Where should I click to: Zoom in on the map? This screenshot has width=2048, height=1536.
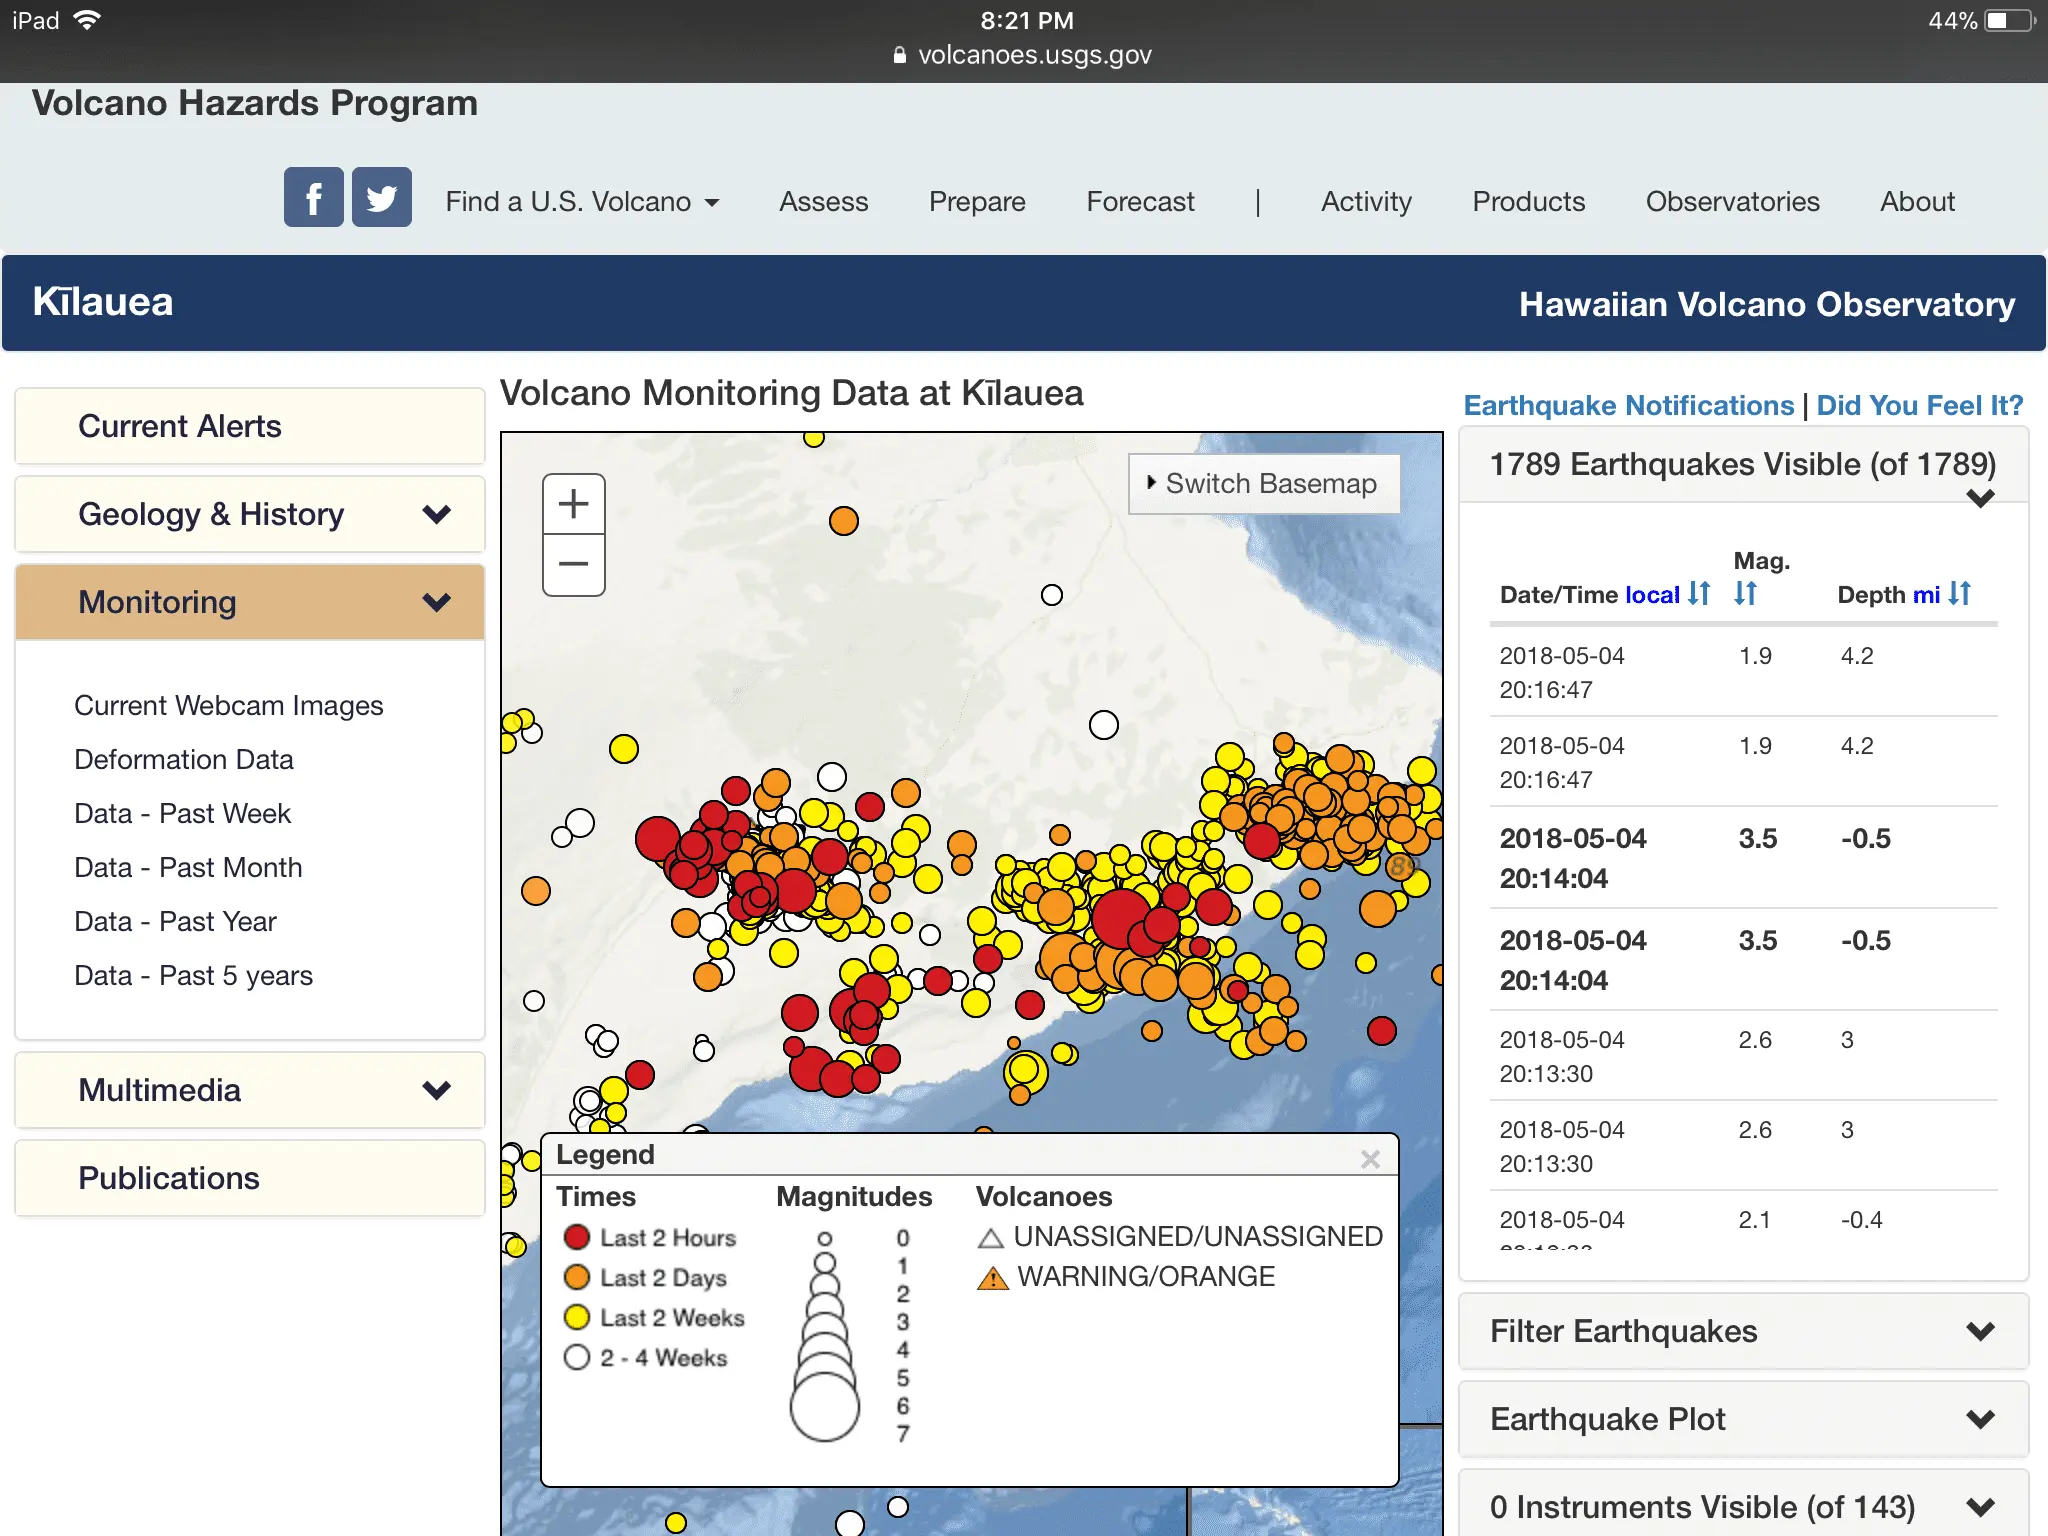tap(573, 504)
